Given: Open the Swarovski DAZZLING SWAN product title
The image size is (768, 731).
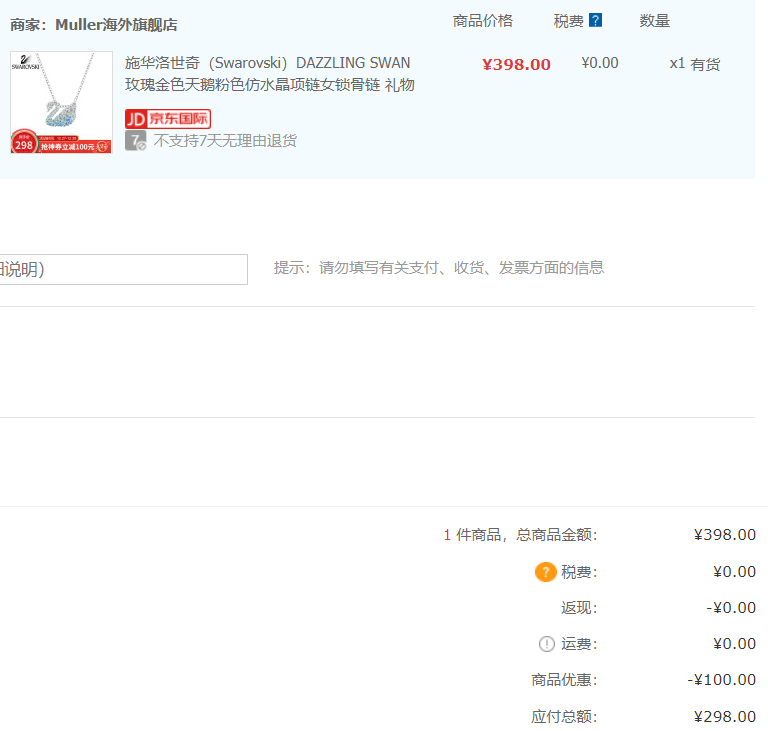Looking at the screenshot, I should [x=269, y=73].
